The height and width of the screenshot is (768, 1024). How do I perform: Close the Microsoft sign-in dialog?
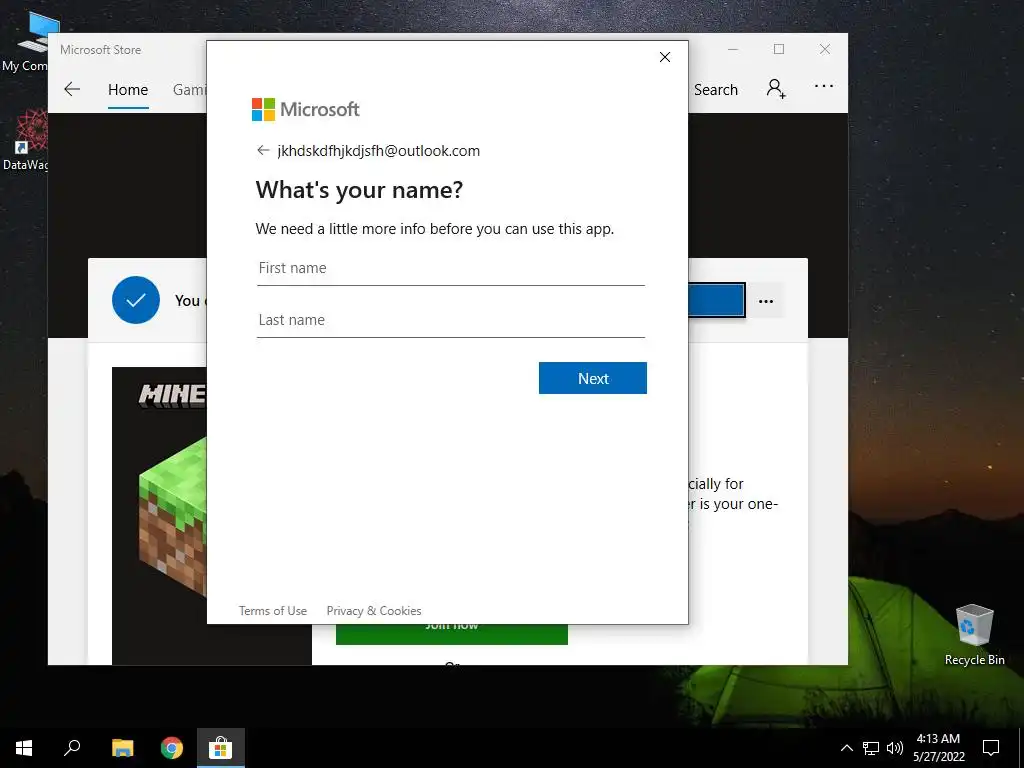[x=665, y=57]
